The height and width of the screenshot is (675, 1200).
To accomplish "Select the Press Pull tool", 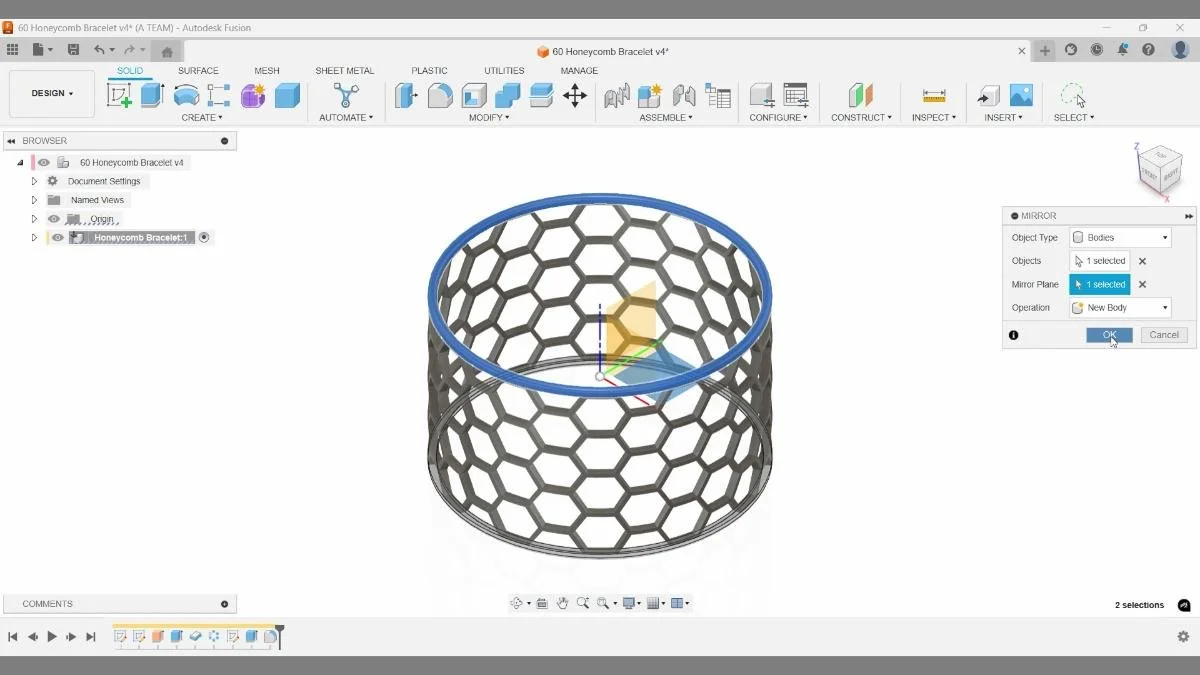I will pyautogui.click(x=406, y=95).
